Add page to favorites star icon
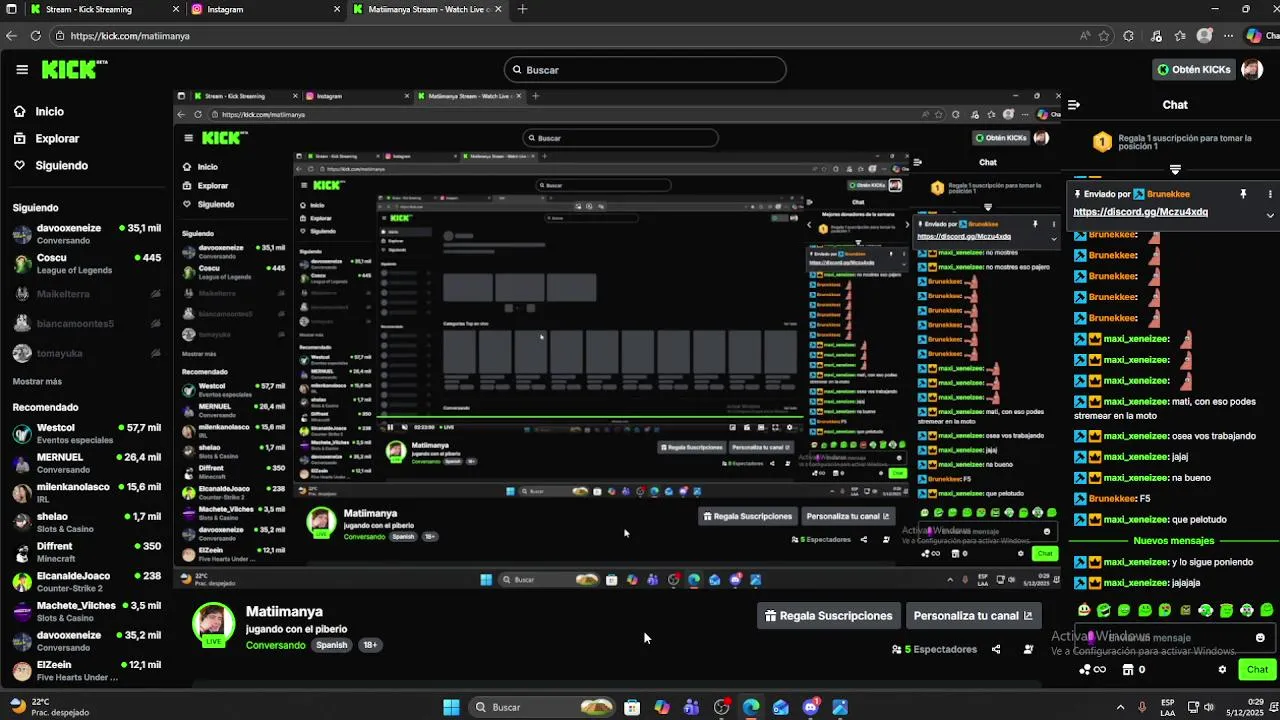 coord(1105,36)
